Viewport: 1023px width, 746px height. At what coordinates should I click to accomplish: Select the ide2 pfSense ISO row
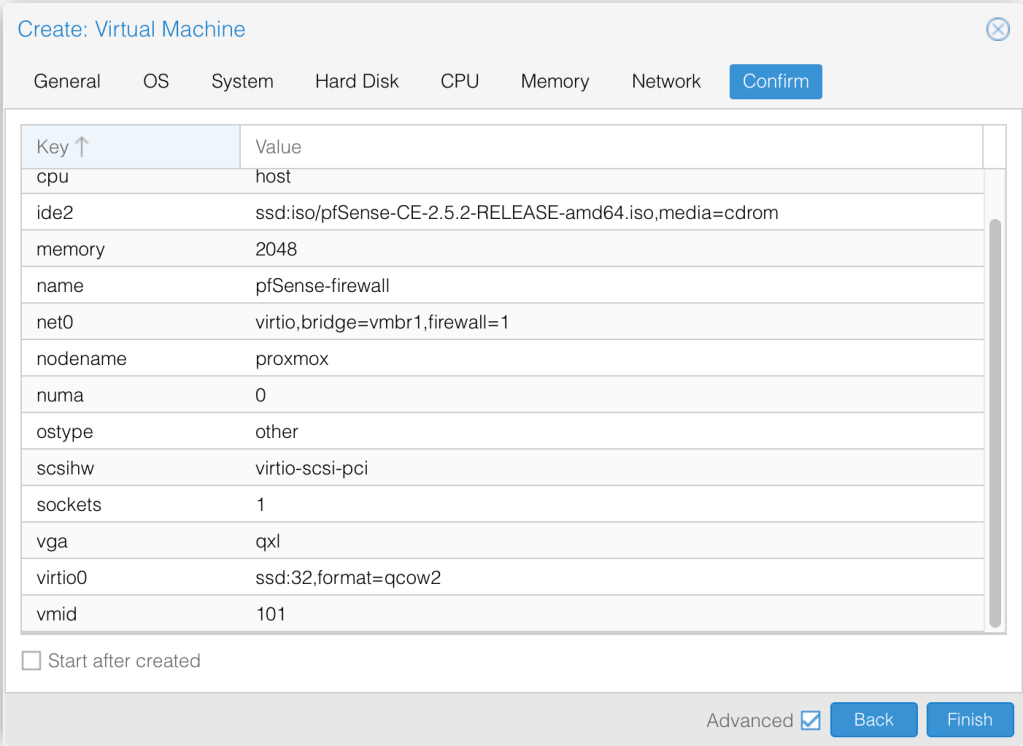pyautogui.click(x=500, y=213)
